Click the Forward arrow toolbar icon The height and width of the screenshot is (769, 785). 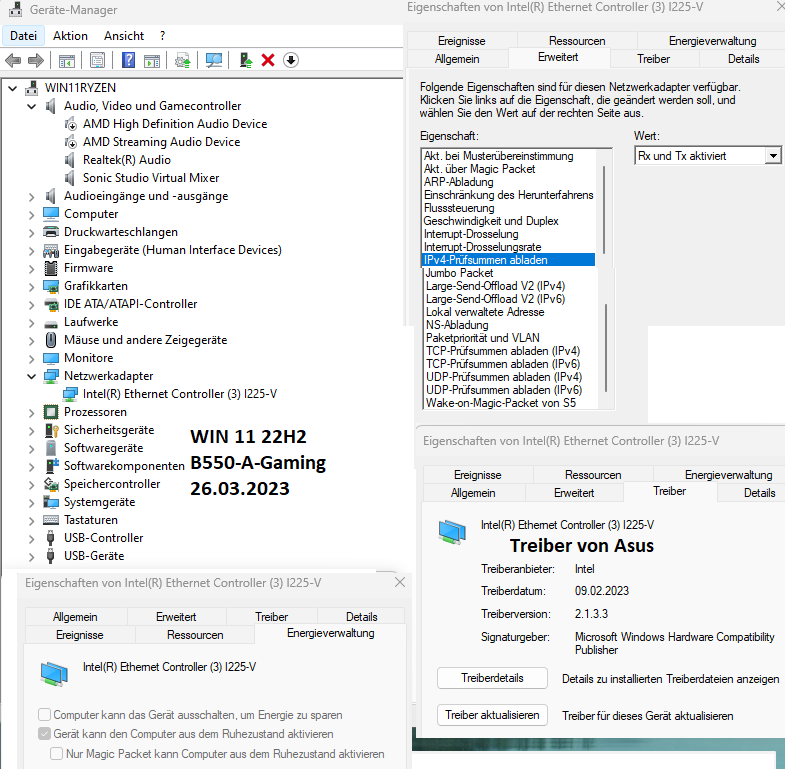(x=36, y=61)
